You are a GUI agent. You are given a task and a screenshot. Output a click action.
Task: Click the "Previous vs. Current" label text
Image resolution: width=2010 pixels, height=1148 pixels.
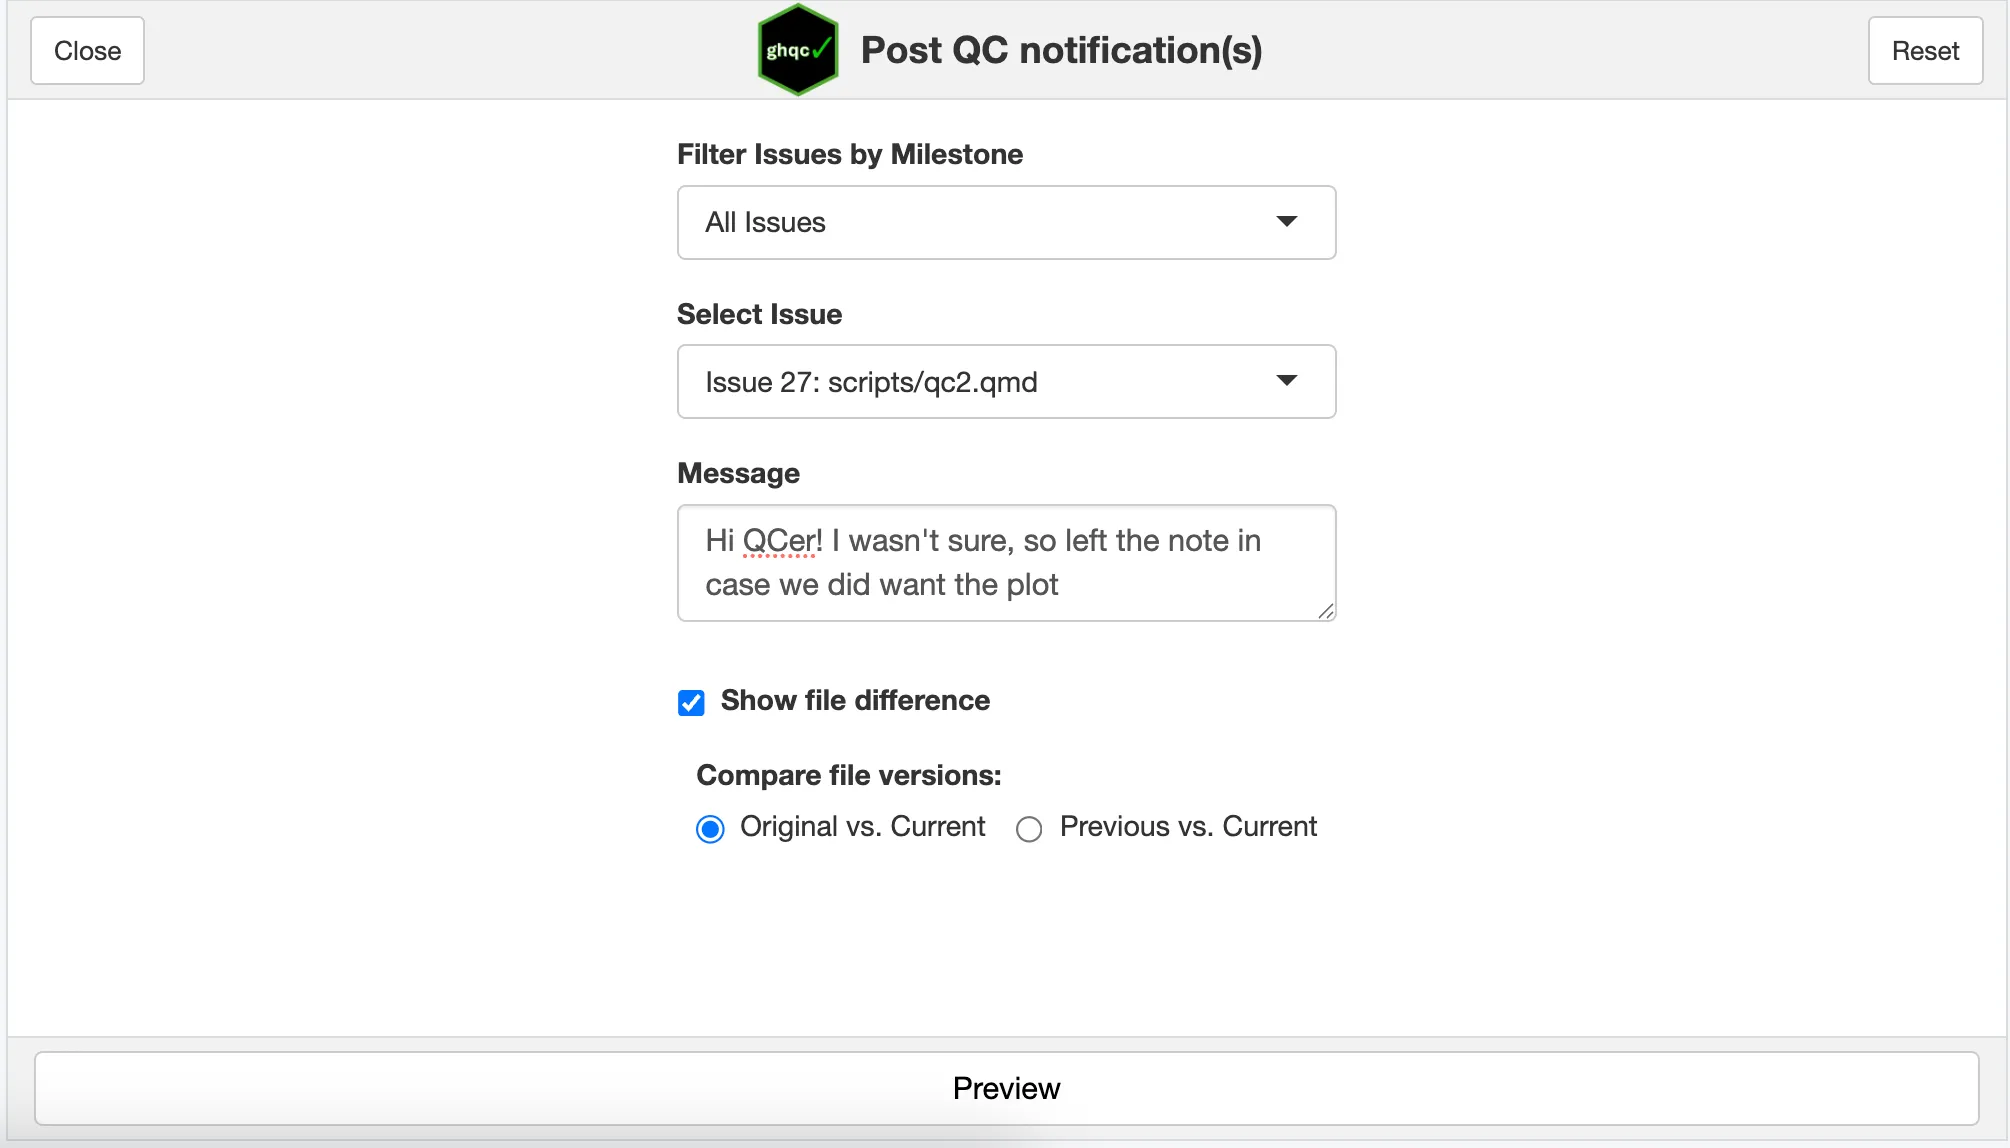pos(1188,826)
